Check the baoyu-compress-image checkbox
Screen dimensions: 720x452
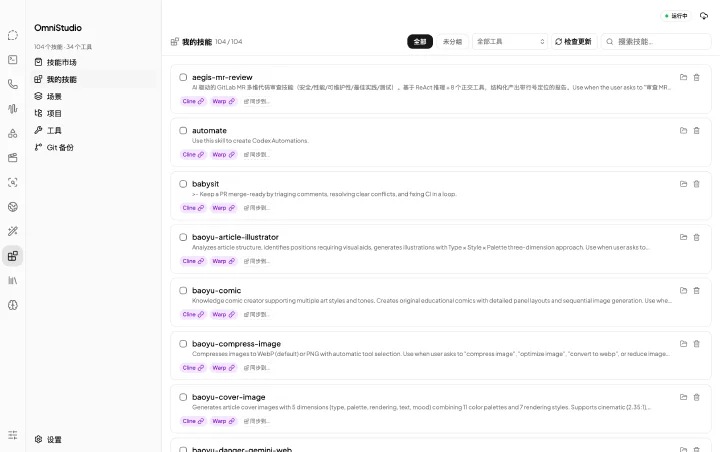[183, 344]
